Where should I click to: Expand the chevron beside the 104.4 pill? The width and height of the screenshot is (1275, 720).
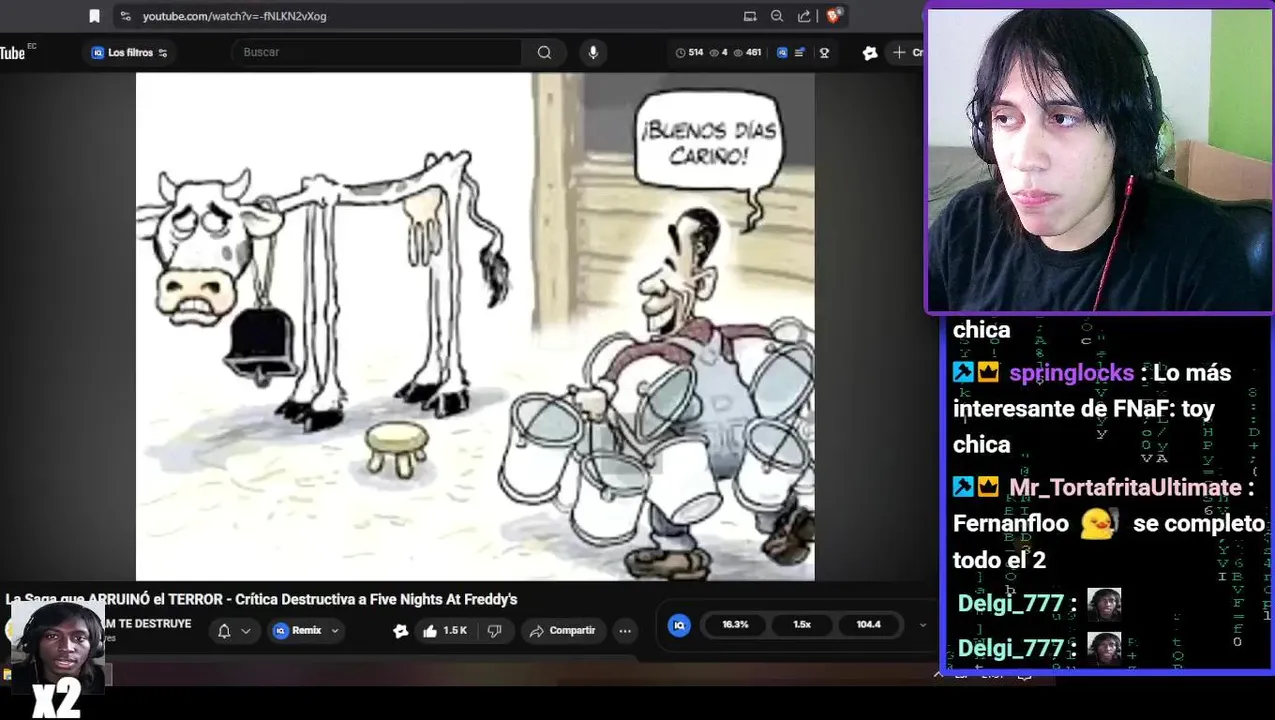pos(922,625)
